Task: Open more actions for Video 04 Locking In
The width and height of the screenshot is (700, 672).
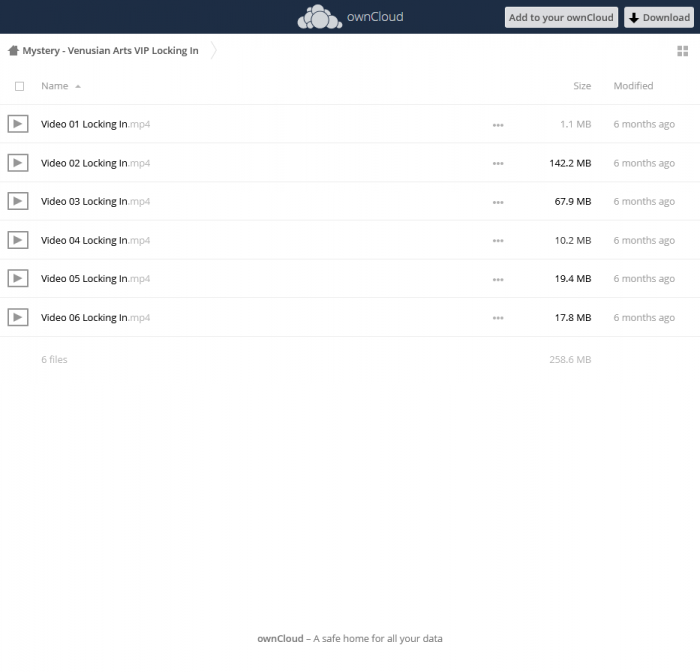Action: (x=498, y=241)
